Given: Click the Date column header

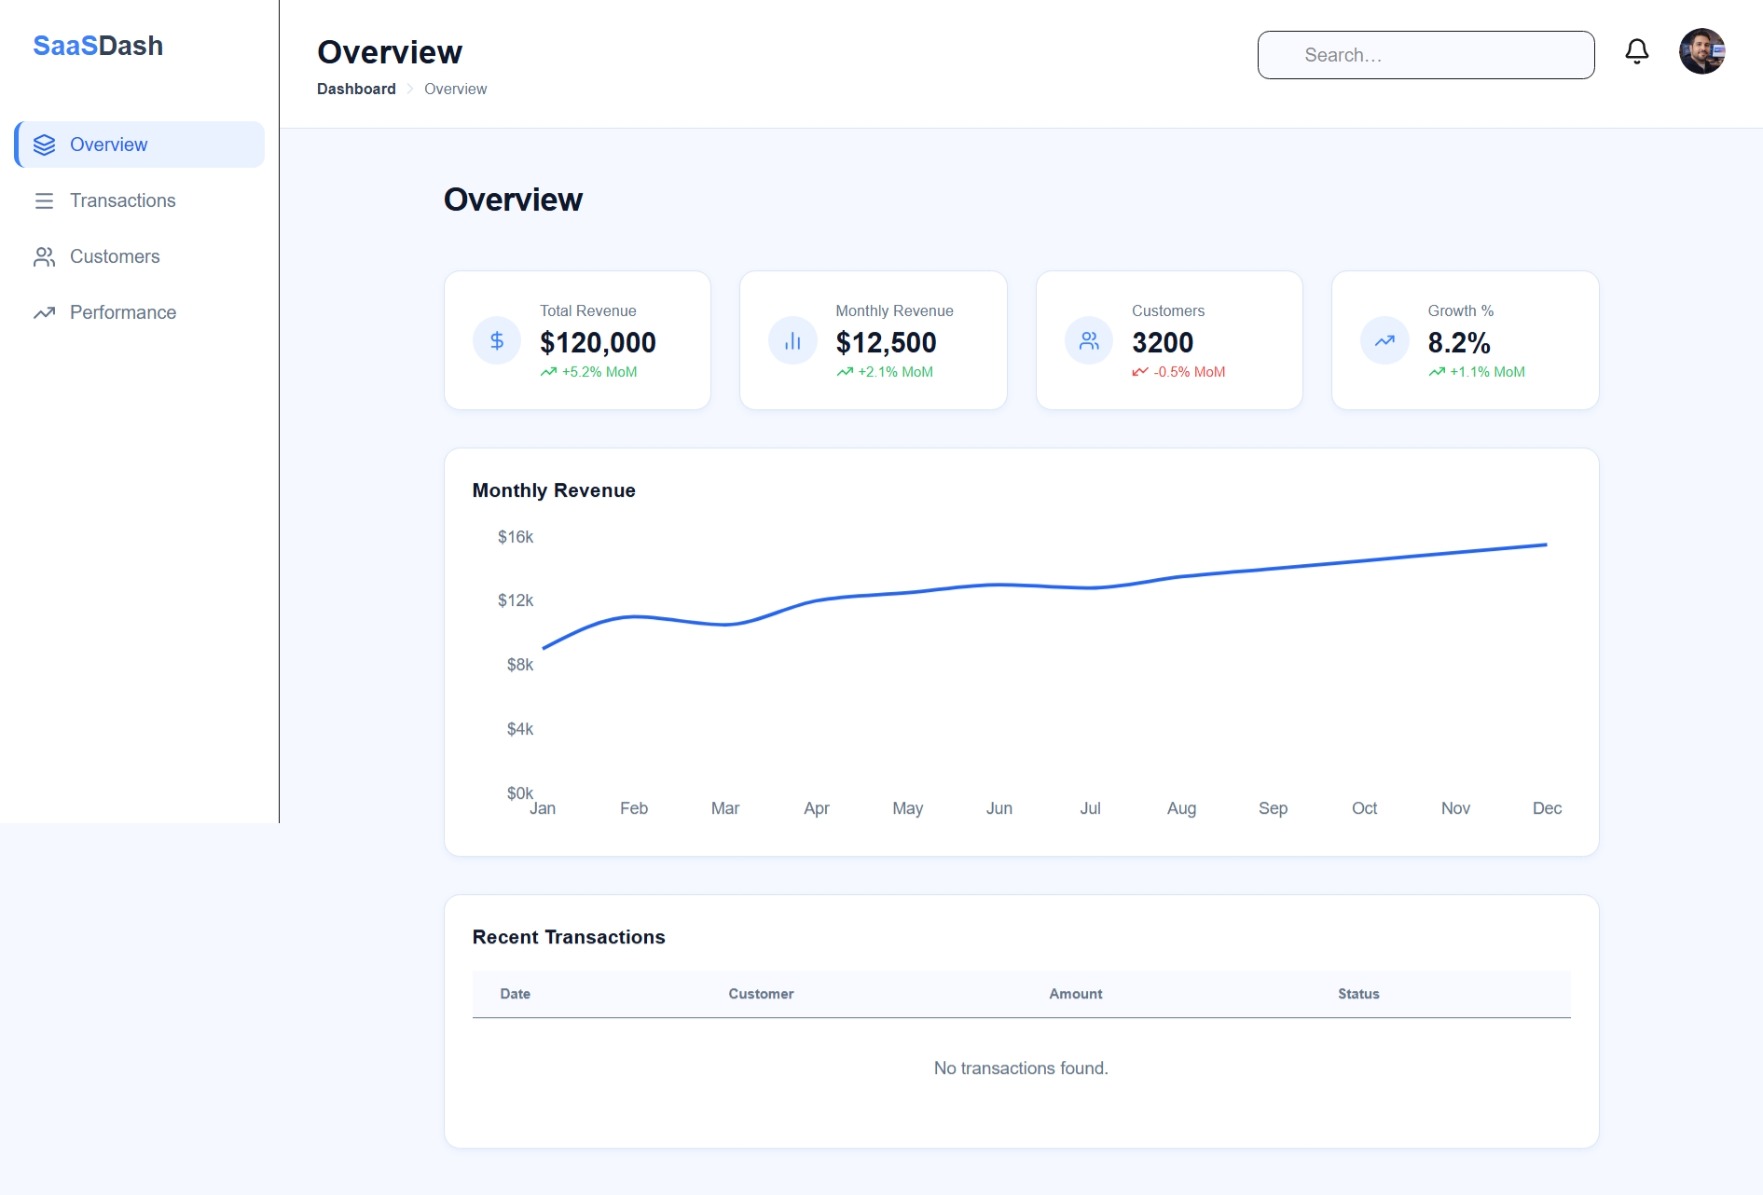Looking at the screenshot, I should [x=515, y=994].
